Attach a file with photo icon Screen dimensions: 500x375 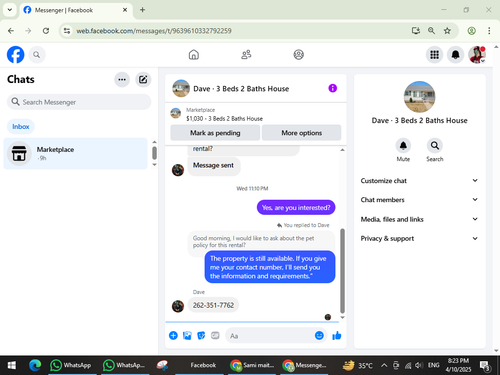[x=187, y=335]
